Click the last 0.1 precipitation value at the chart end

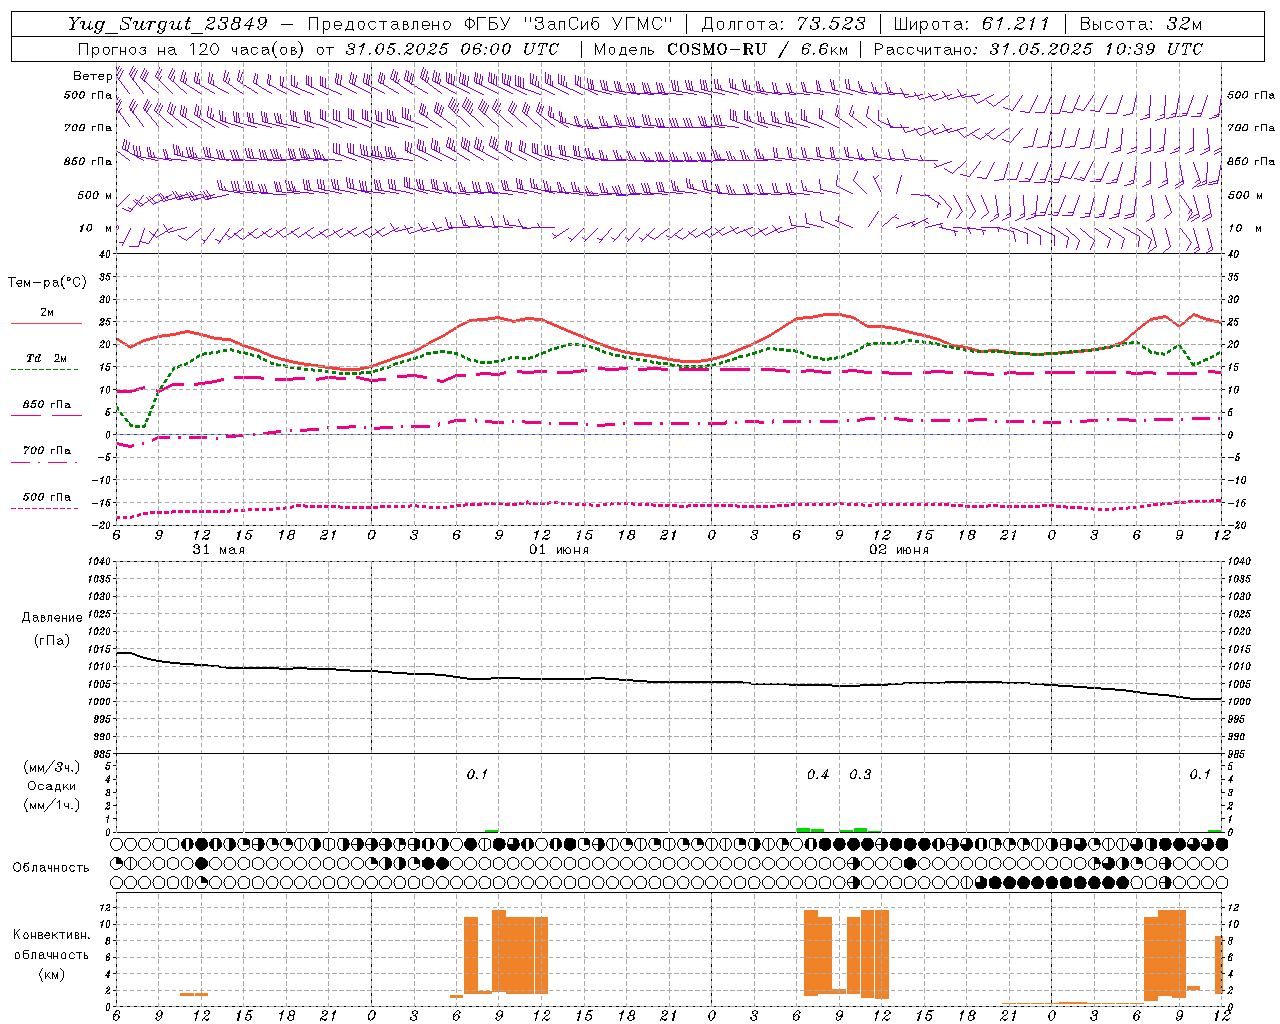(1199, 775)
